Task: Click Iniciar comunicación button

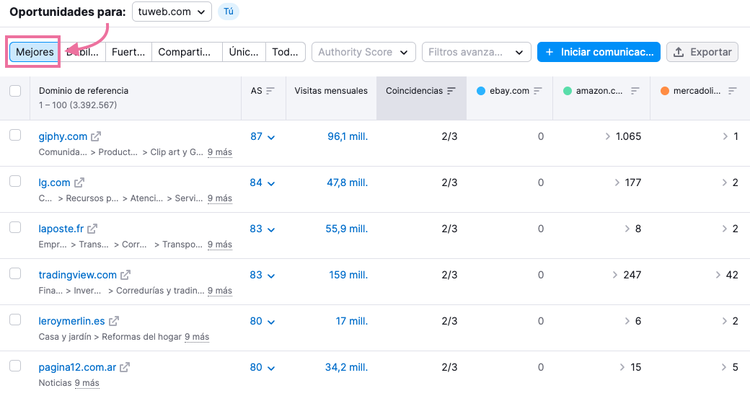Action: pos(599,52)
